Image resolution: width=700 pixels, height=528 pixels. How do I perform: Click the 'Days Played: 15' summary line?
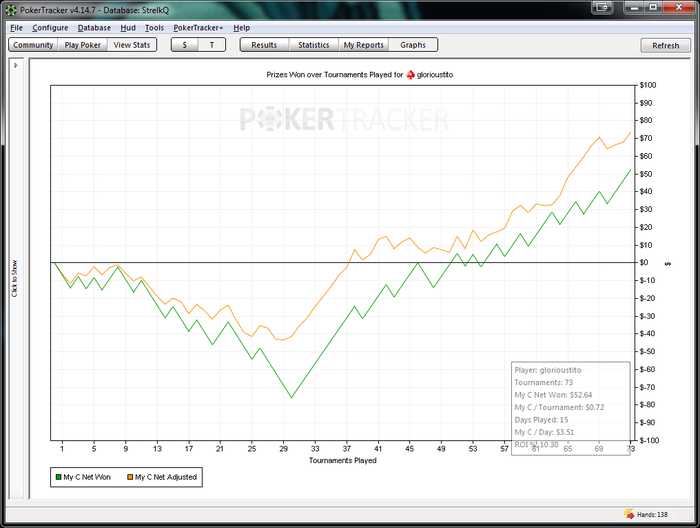(x=541, y=420)
